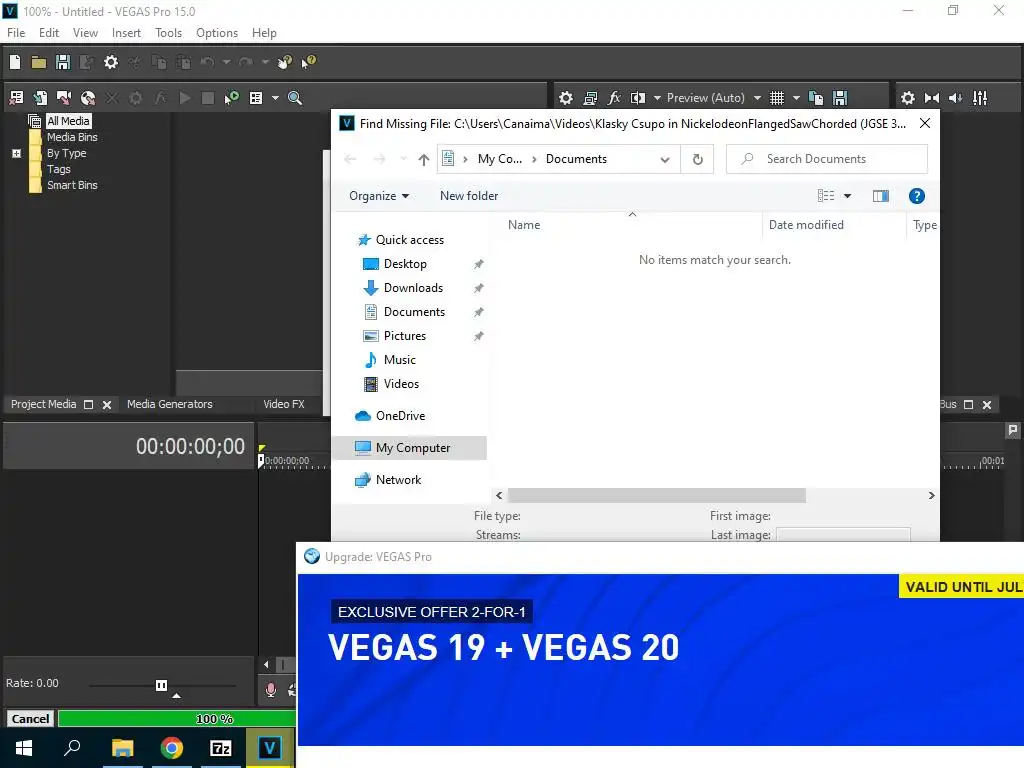Image resolution: width=1024 pixels, height=768 pixels.
Task: Switch to the Media Generators tab
Action: pos(169,404)
